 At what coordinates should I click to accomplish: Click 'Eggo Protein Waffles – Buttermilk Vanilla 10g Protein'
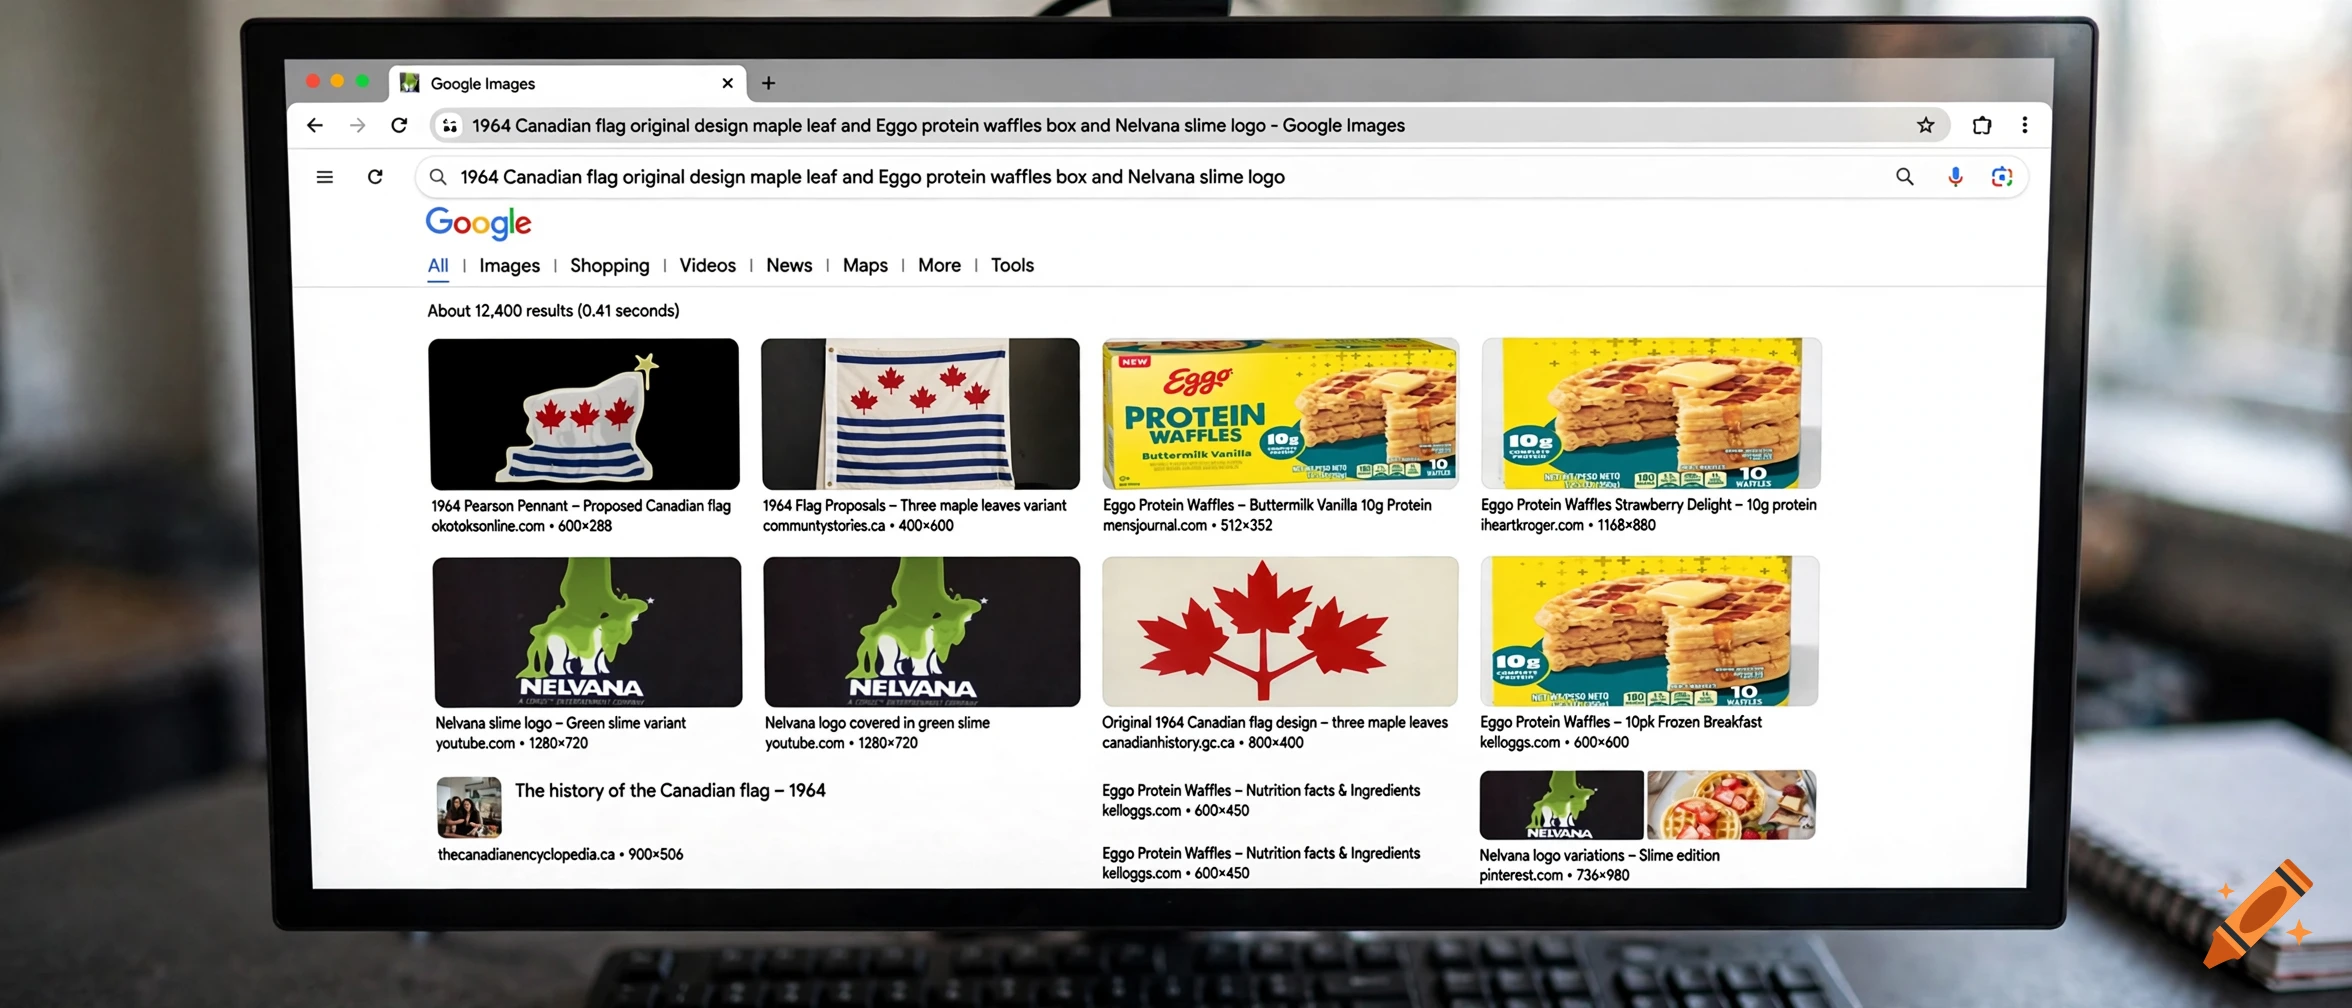(1267, 505)
